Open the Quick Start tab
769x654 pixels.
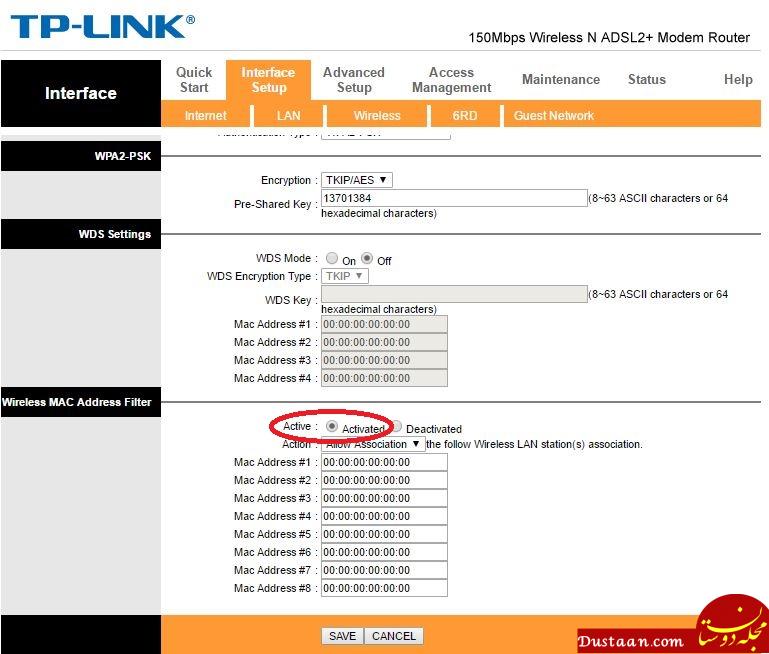click(193, 79)
